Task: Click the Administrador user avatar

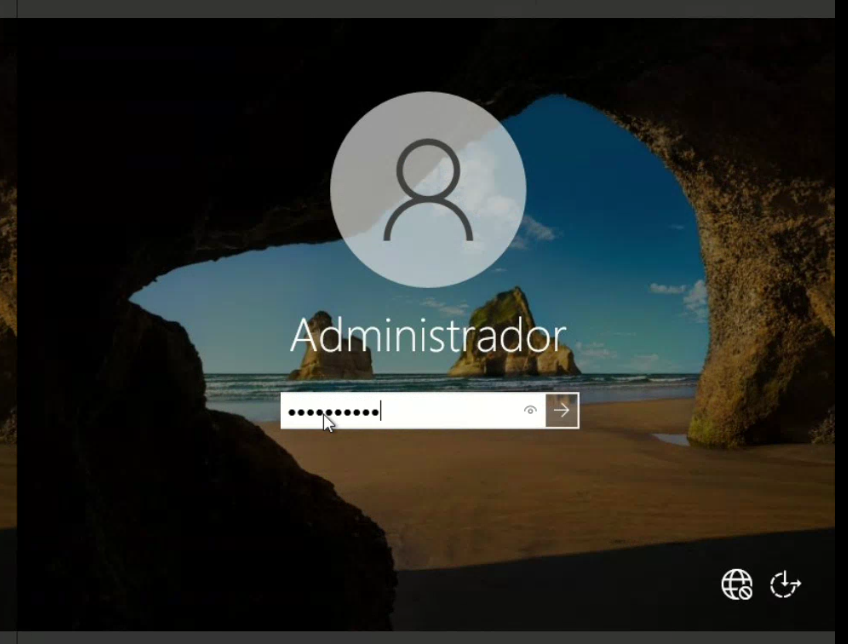Action: (x=428, y=190)
